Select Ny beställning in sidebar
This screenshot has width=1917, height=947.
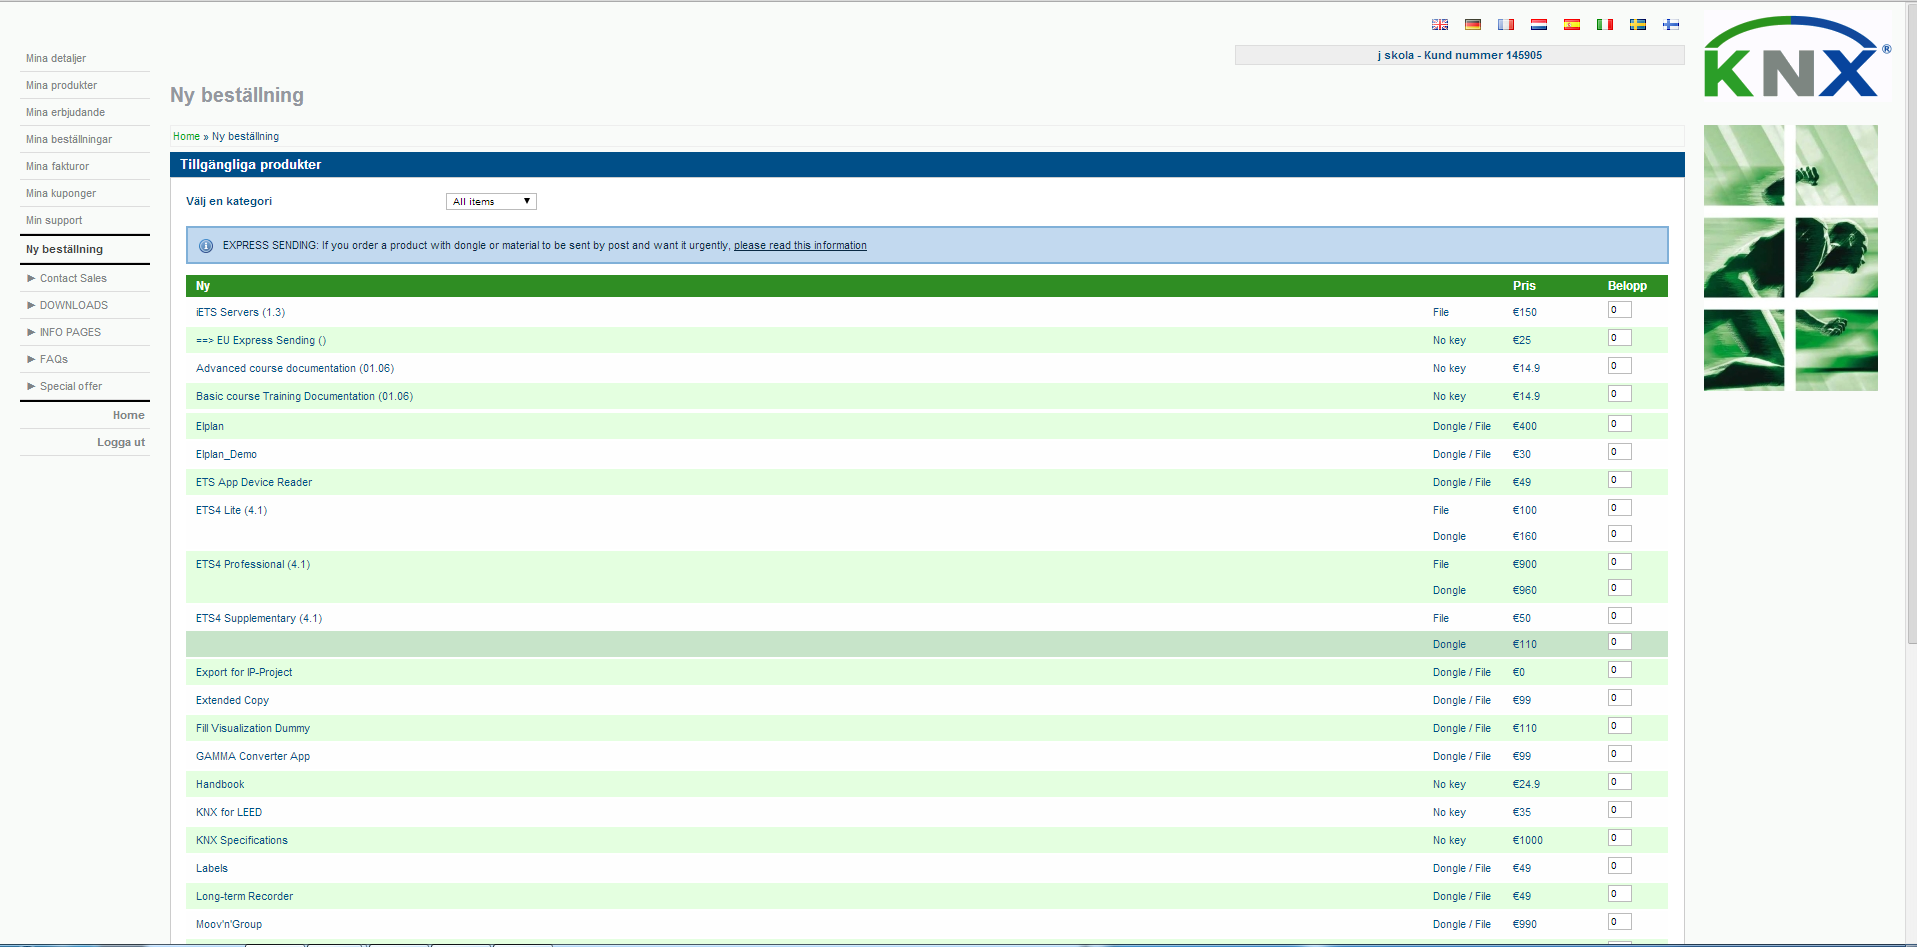click(x=64, y=250)
